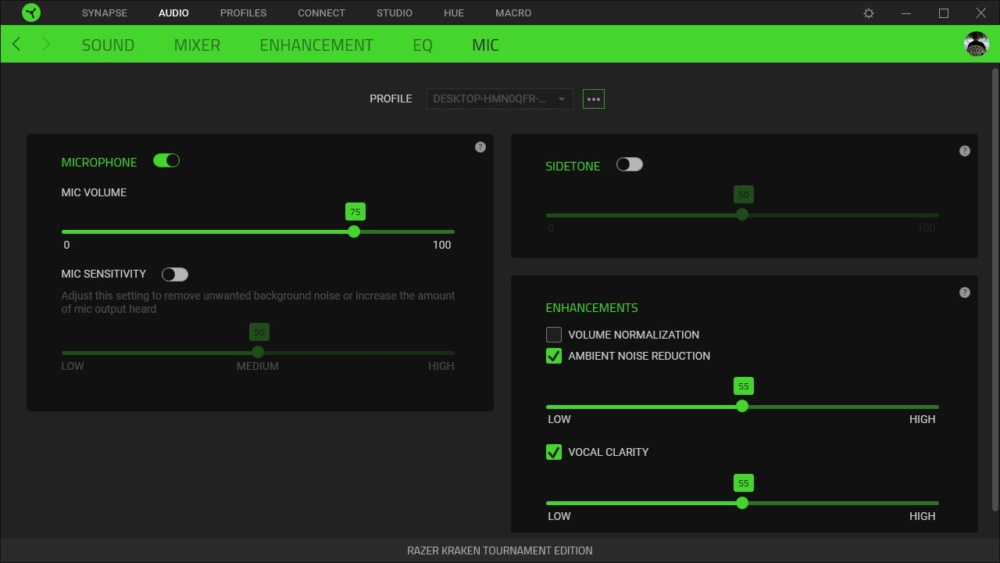Select the Mic tab

(485, 45)
